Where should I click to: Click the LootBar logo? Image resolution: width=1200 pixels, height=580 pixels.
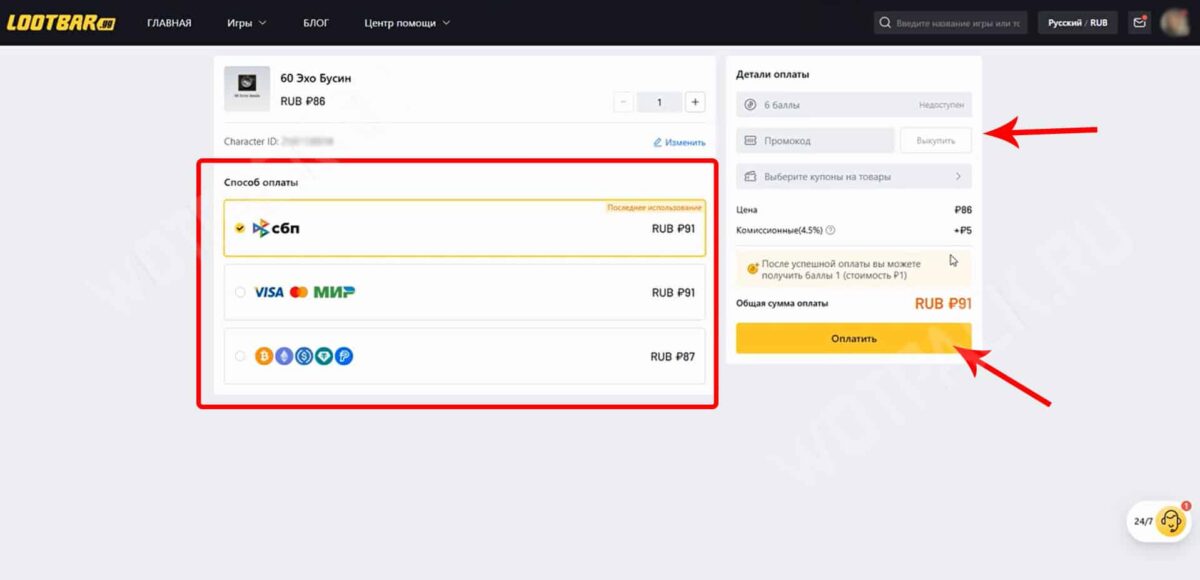coord(61,22)
